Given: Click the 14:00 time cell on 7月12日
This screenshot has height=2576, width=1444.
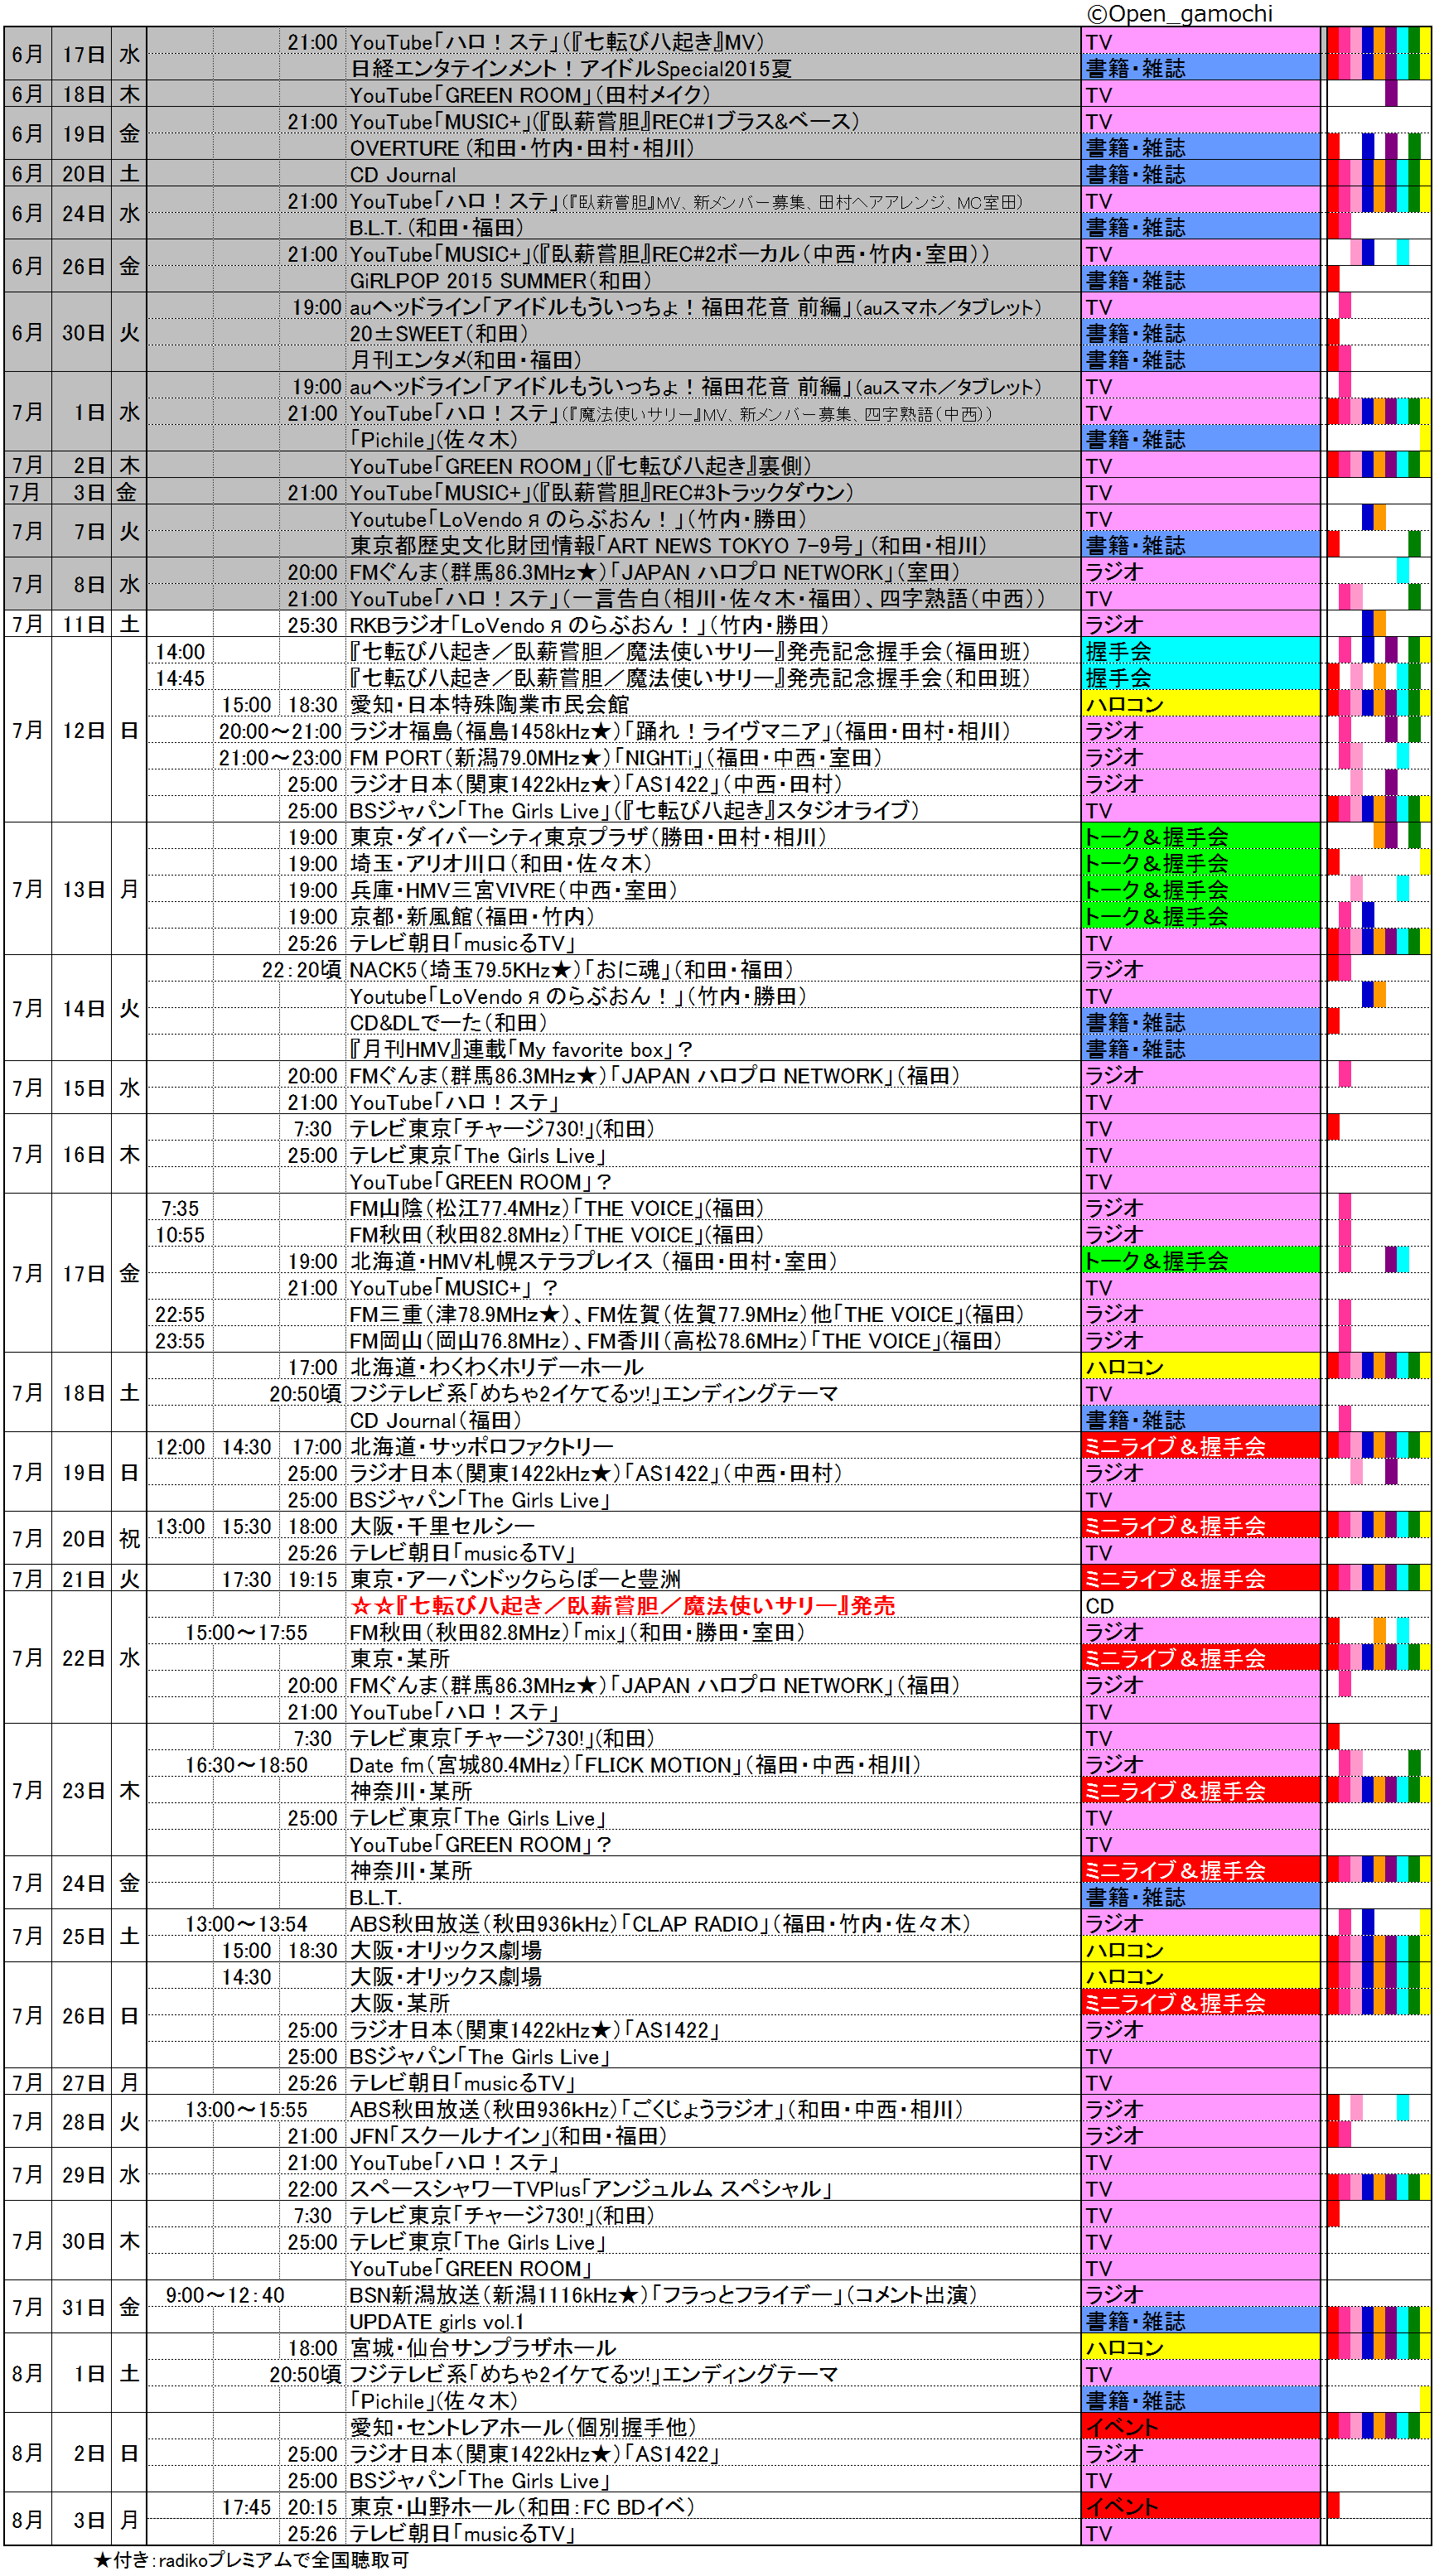Looking at the screenshot, I should tap(180, 652).
